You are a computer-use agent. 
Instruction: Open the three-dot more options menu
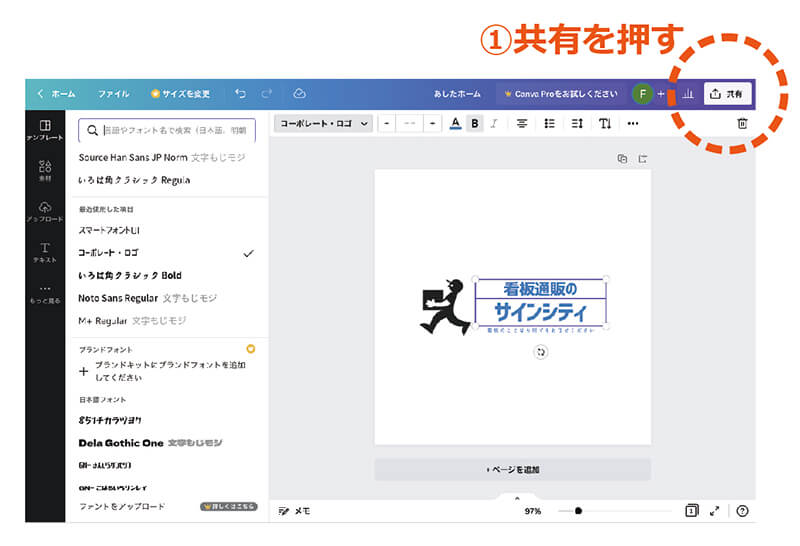632,123
